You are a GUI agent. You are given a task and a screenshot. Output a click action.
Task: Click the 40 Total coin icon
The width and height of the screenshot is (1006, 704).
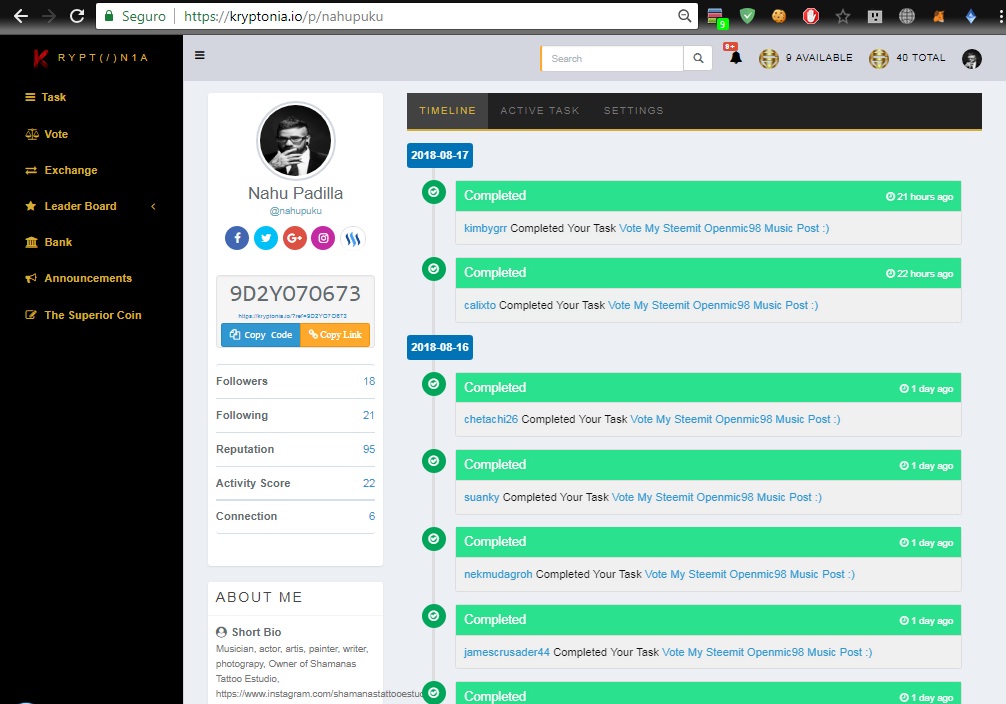878,58
